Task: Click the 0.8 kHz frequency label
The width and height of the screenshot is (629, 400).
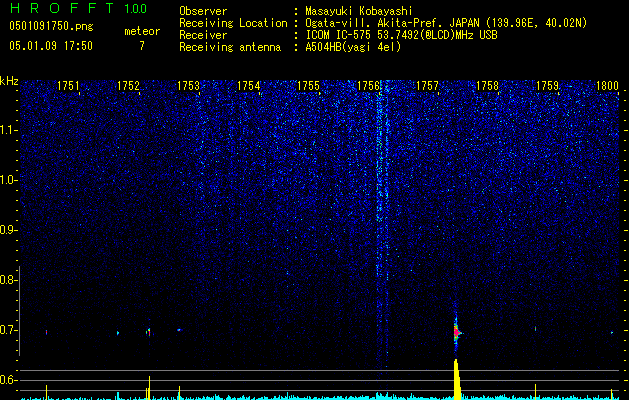Action: point(8,280)
